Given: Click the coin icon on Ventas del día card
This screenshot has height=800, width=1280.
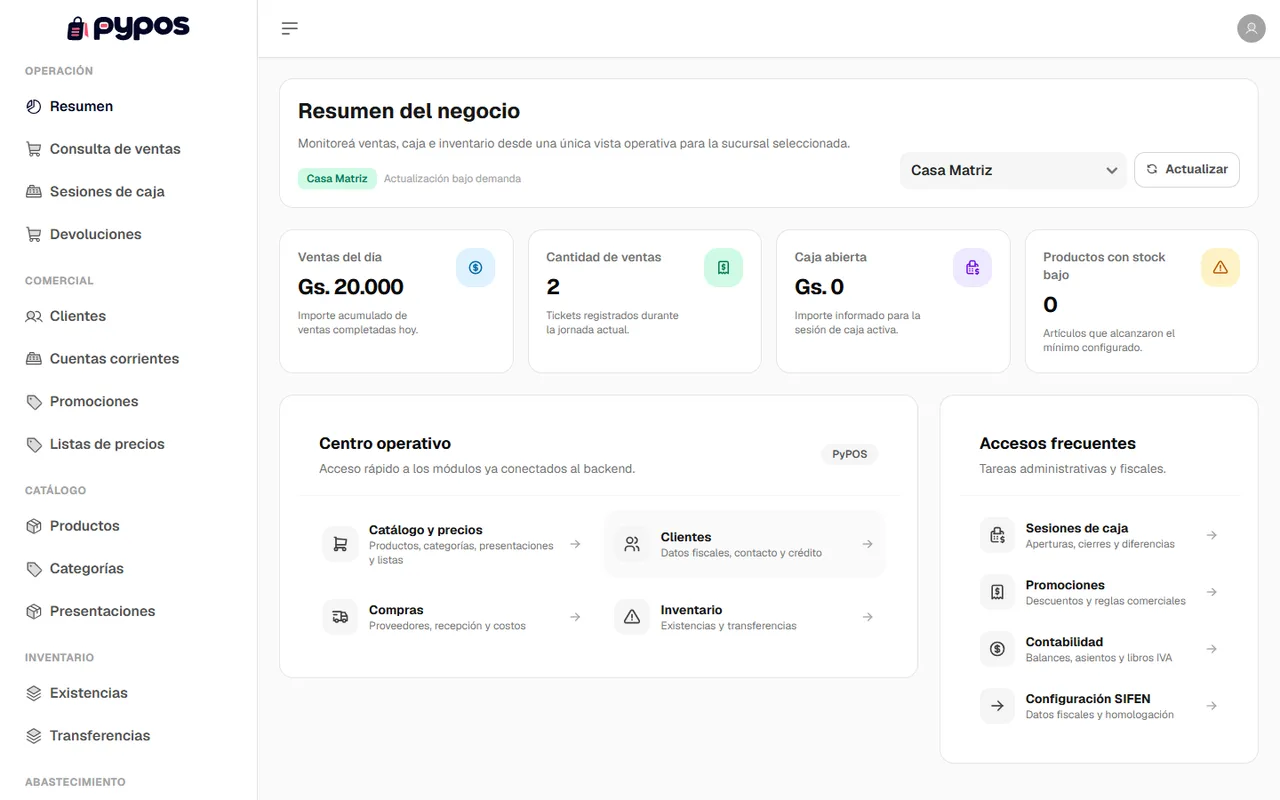Looking at the screenshot, I should point(475,268).
